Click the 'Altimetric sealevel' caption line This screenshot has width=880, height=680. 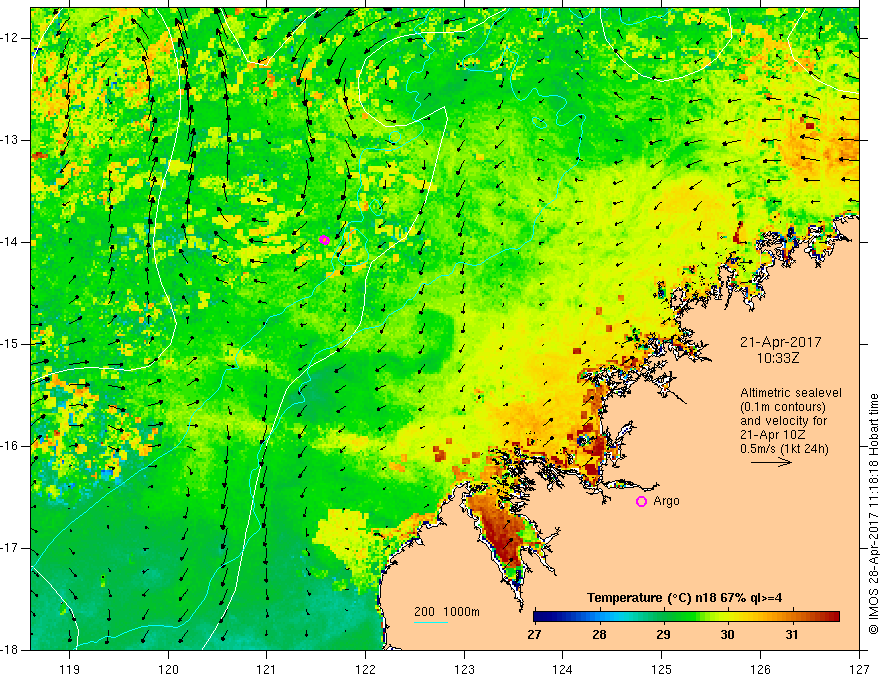791,393
